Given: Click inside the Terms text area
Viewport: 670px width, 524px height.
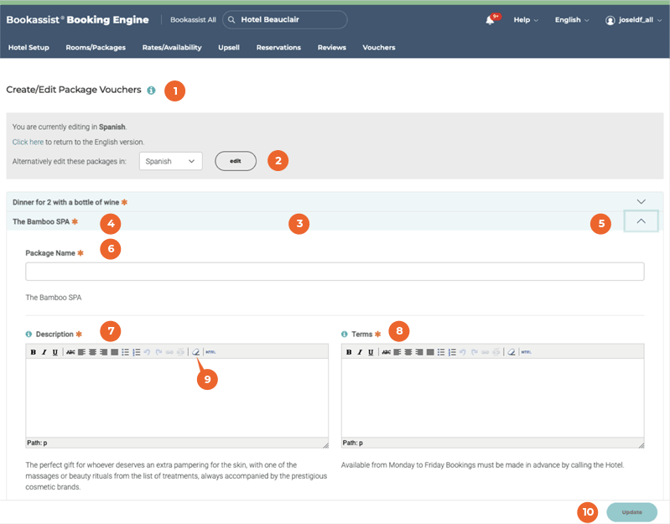Looking at the screenshot, I should click(492, 397).
